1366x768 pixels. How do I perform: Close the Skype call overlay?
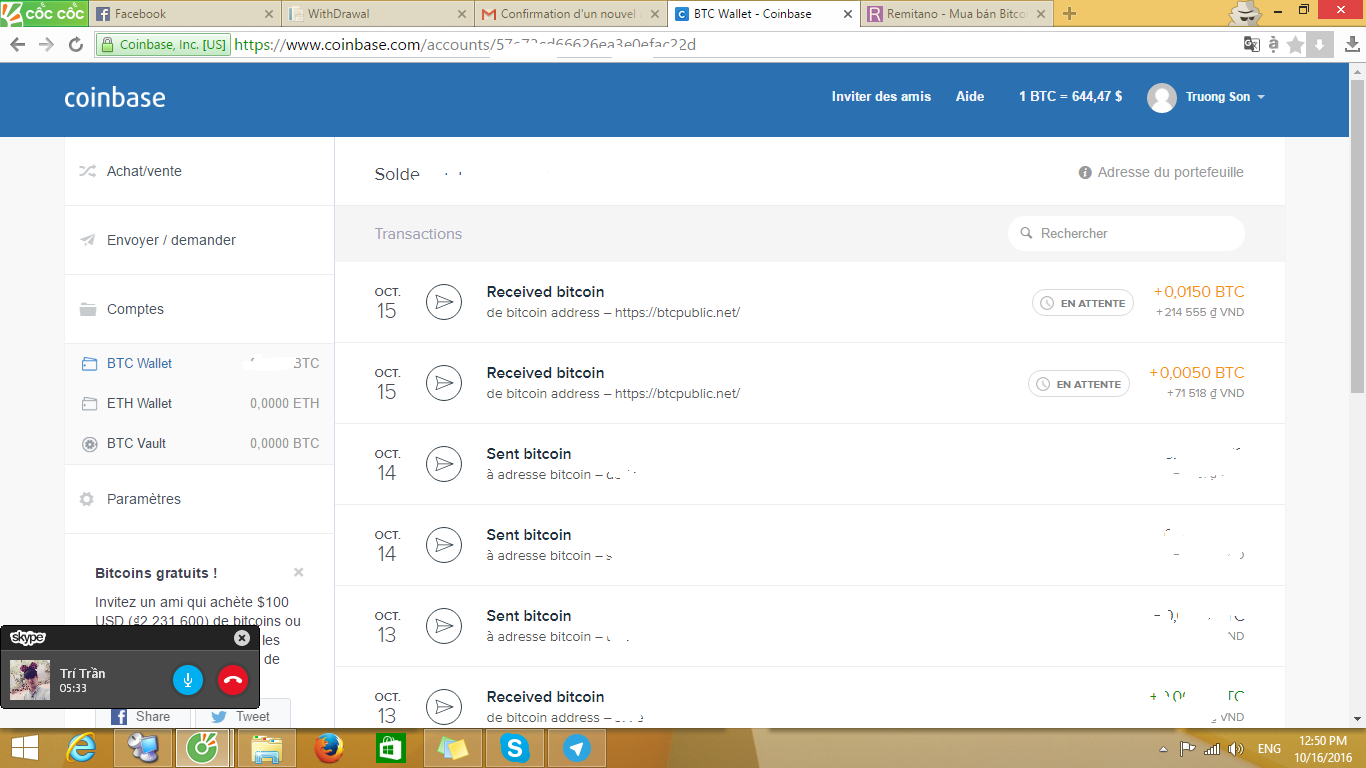pos(242,638)
